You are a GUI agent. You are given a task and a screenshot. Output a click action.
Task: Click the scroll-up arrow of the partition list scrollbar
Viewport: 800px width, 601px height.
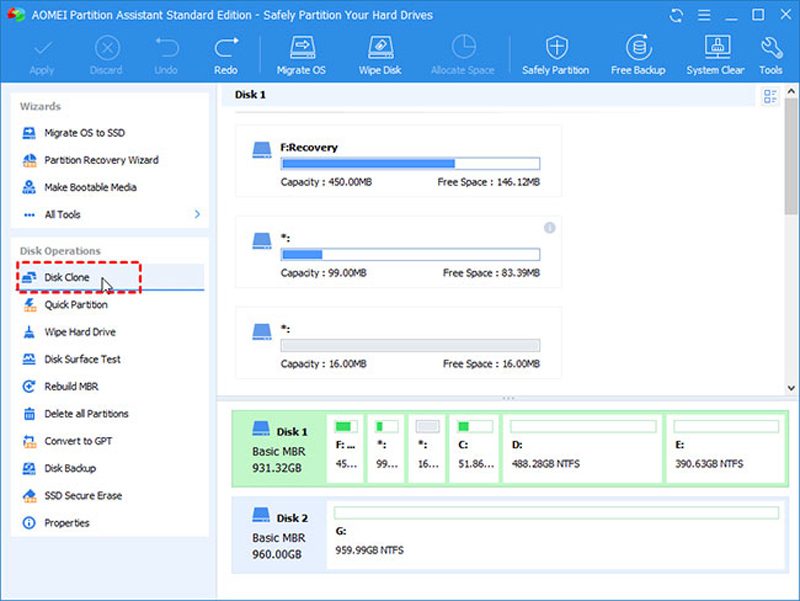[791, 93]
